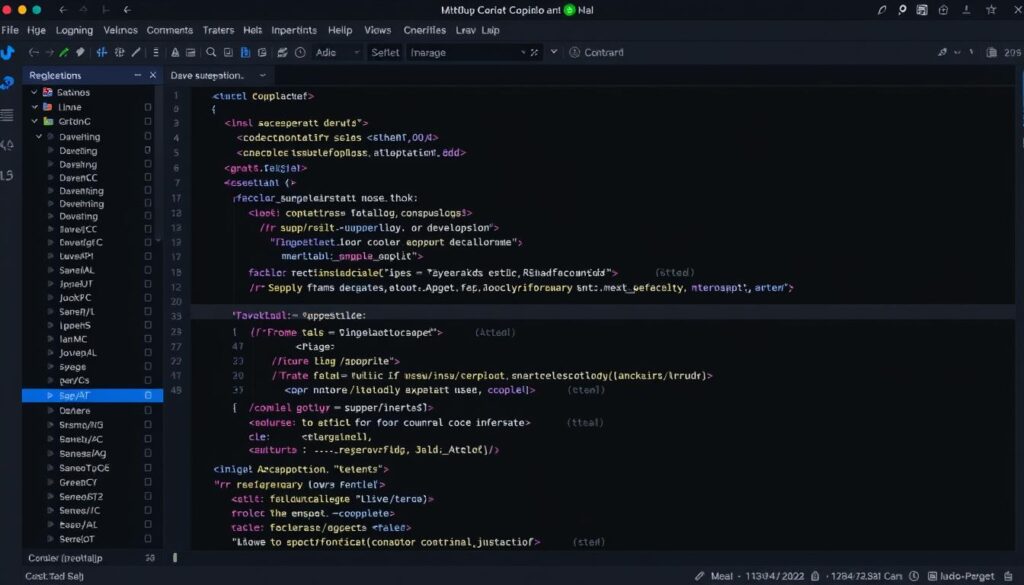
Task: Click the blue grid align icon
Action: click(x=102, y=52)
